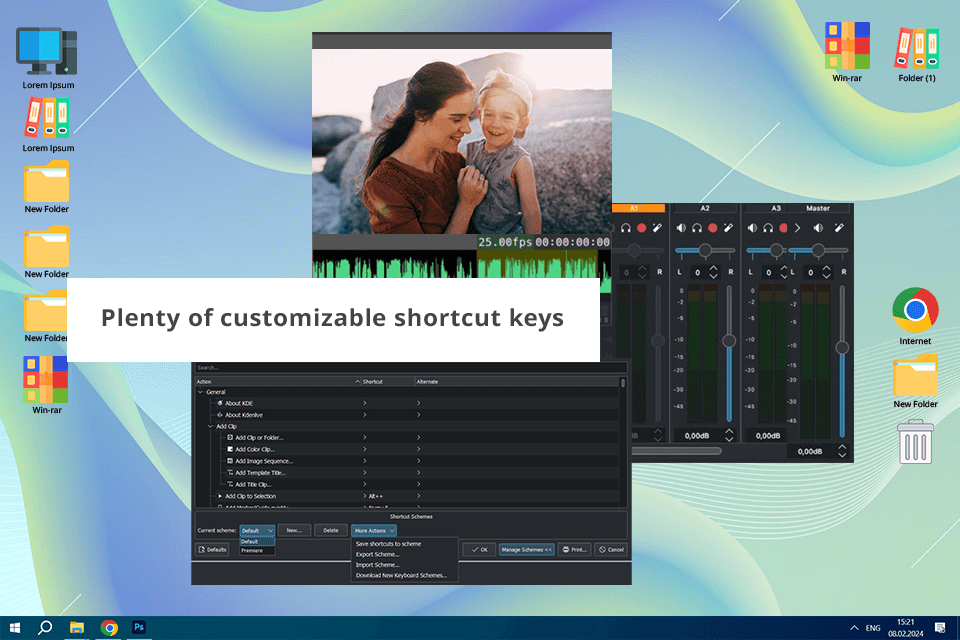Image resolution: width=960 pixels, height=640 pixels.
Task: Select the Master mixer channel header
Action: [x=817, y=208]
